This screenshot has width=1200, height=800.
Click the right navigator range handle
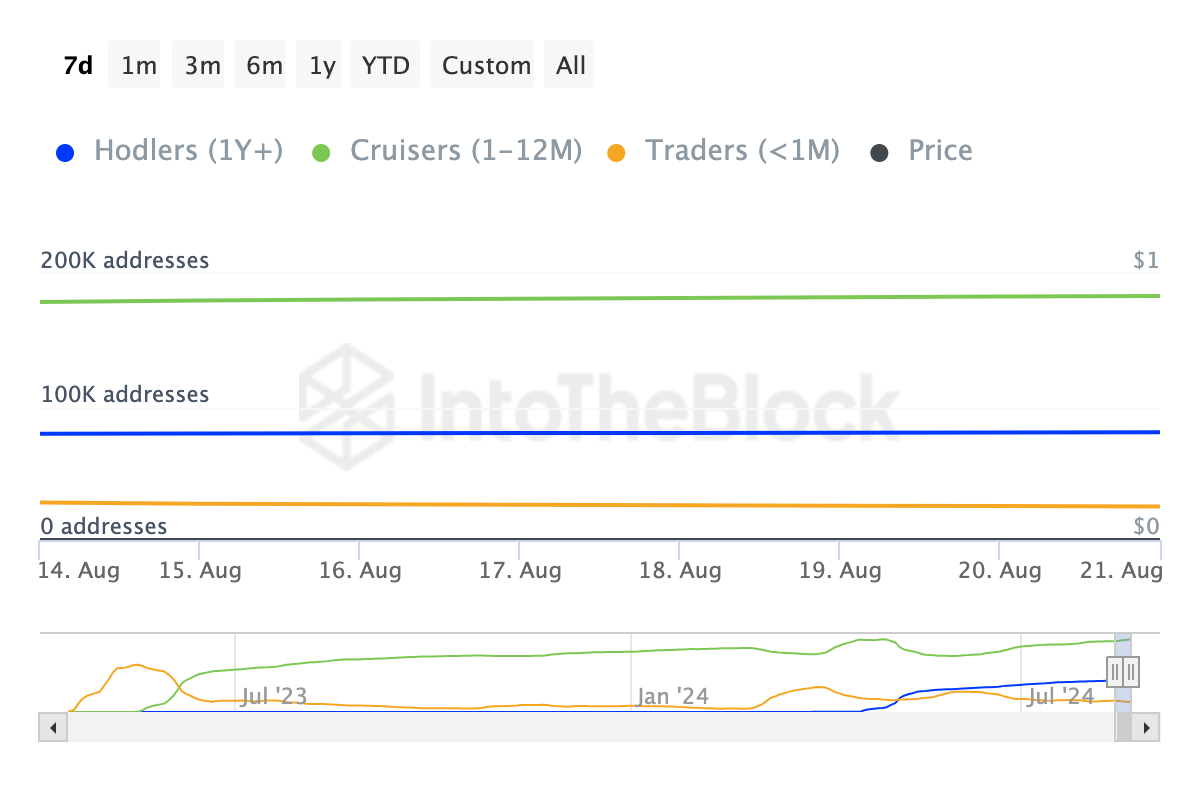point(1130,670)
